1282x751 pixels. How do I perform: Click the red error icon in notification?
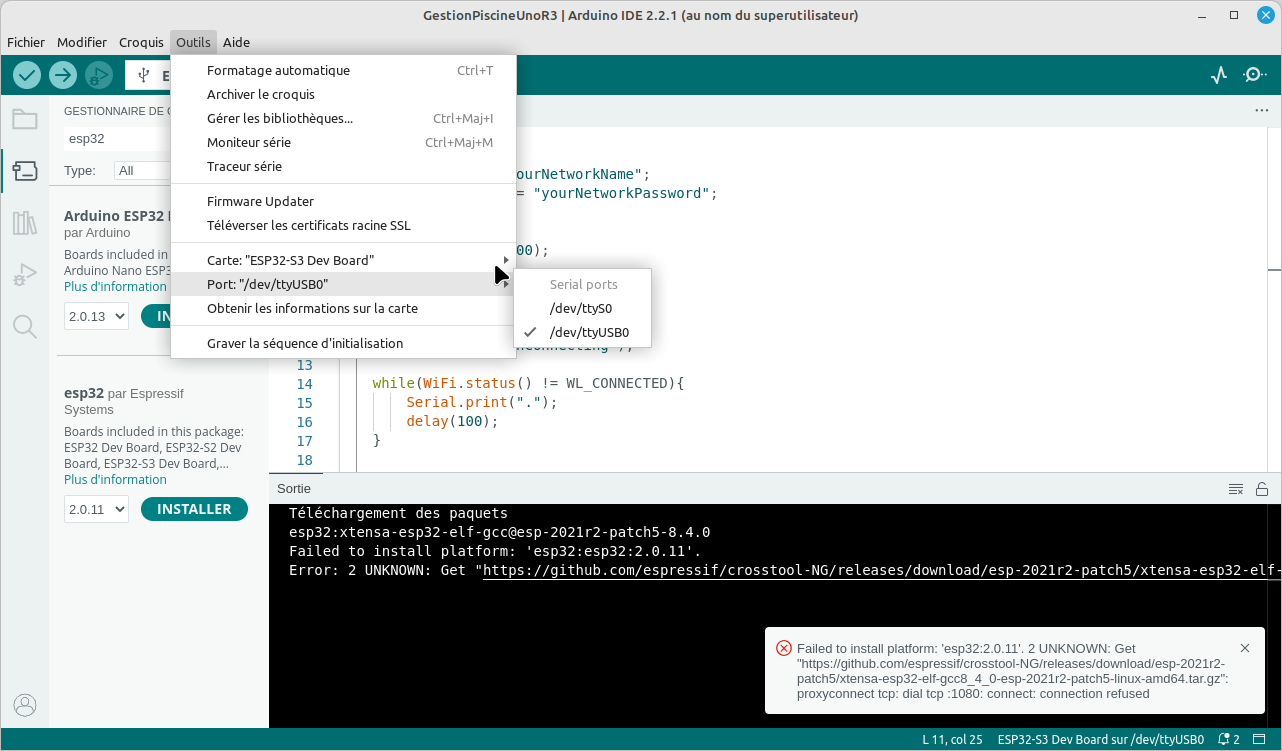click(x=784, y=648)
